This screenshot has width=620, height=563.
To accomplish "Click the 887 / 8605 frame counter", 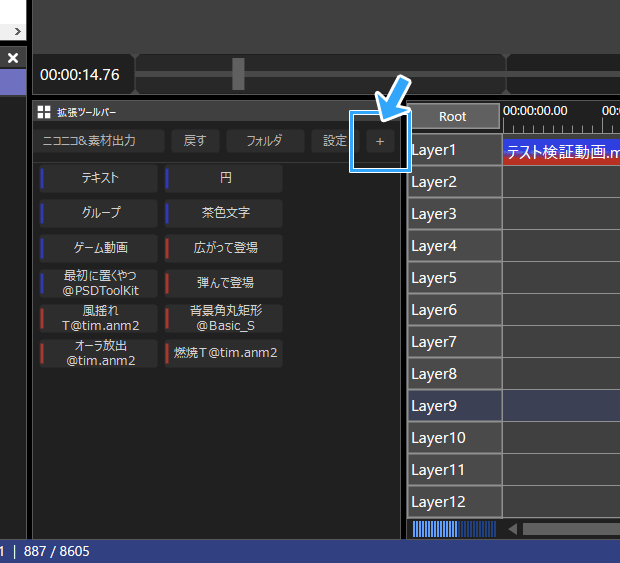I will tap(57, 551).
